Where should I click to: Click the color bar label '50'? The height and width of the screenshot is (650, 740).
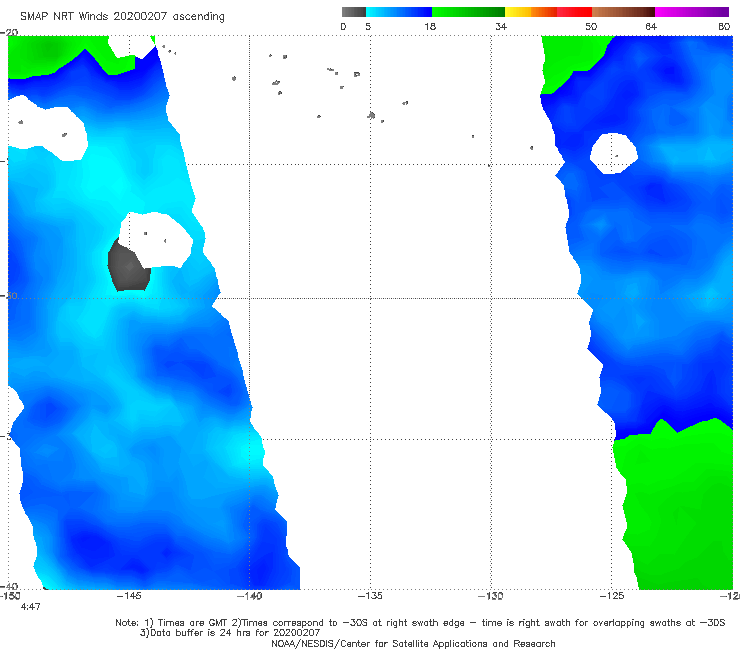591,26
